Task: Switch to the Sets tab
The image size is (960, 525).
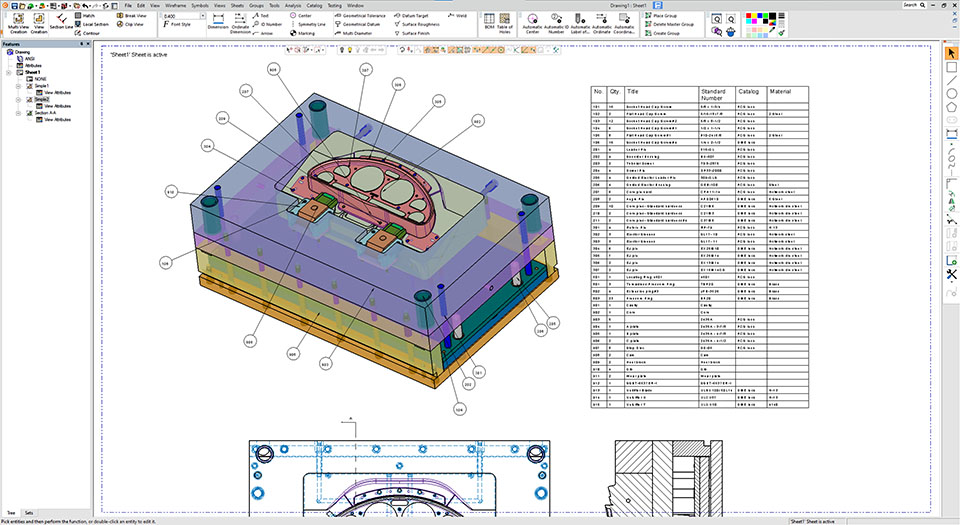Action: click(29, 513)
